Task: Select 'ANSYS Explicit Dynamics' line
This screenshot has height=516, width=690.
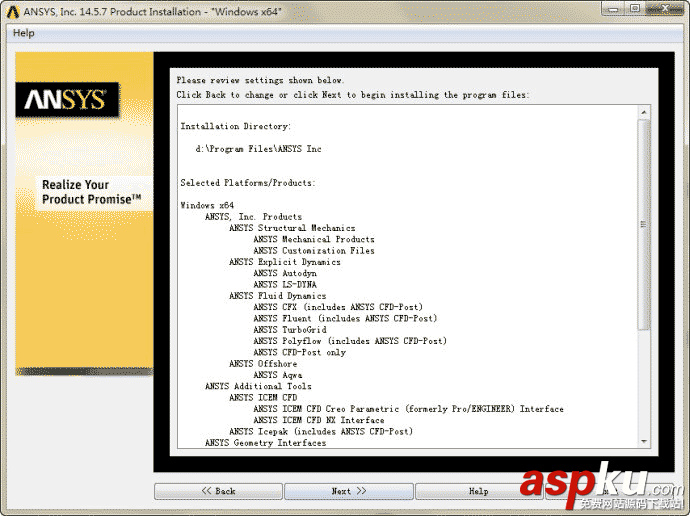Action: [x=285, y=262]
